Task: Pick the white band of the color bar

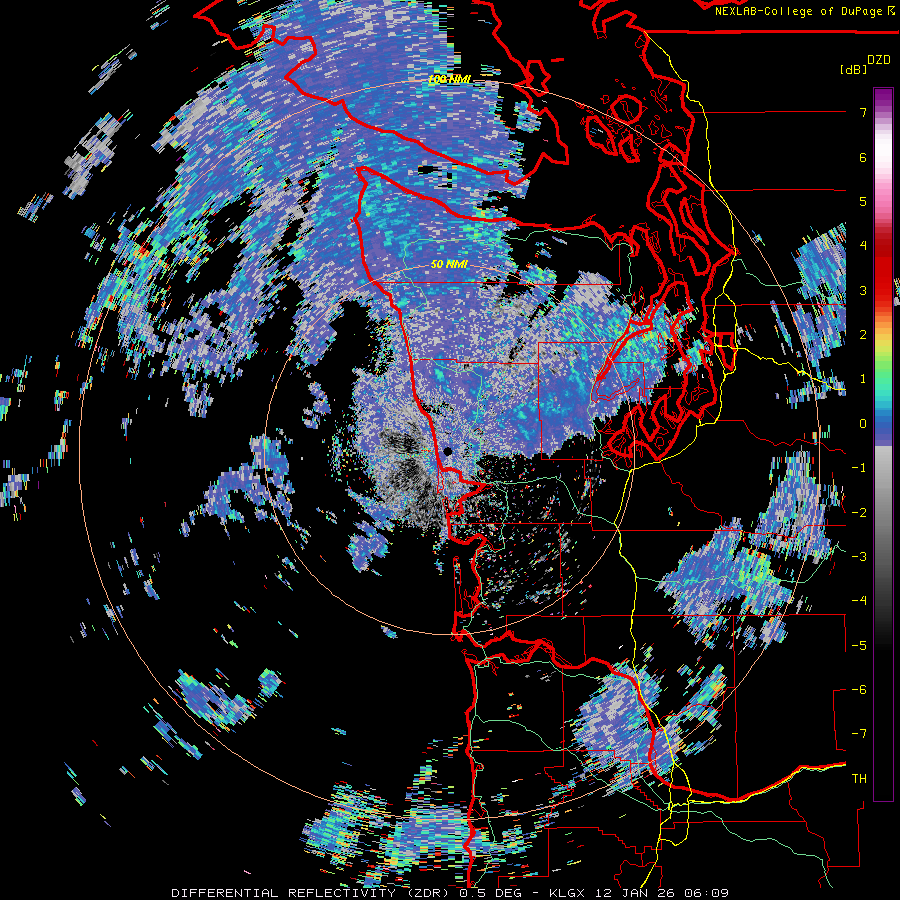Action: coord(883,150)
